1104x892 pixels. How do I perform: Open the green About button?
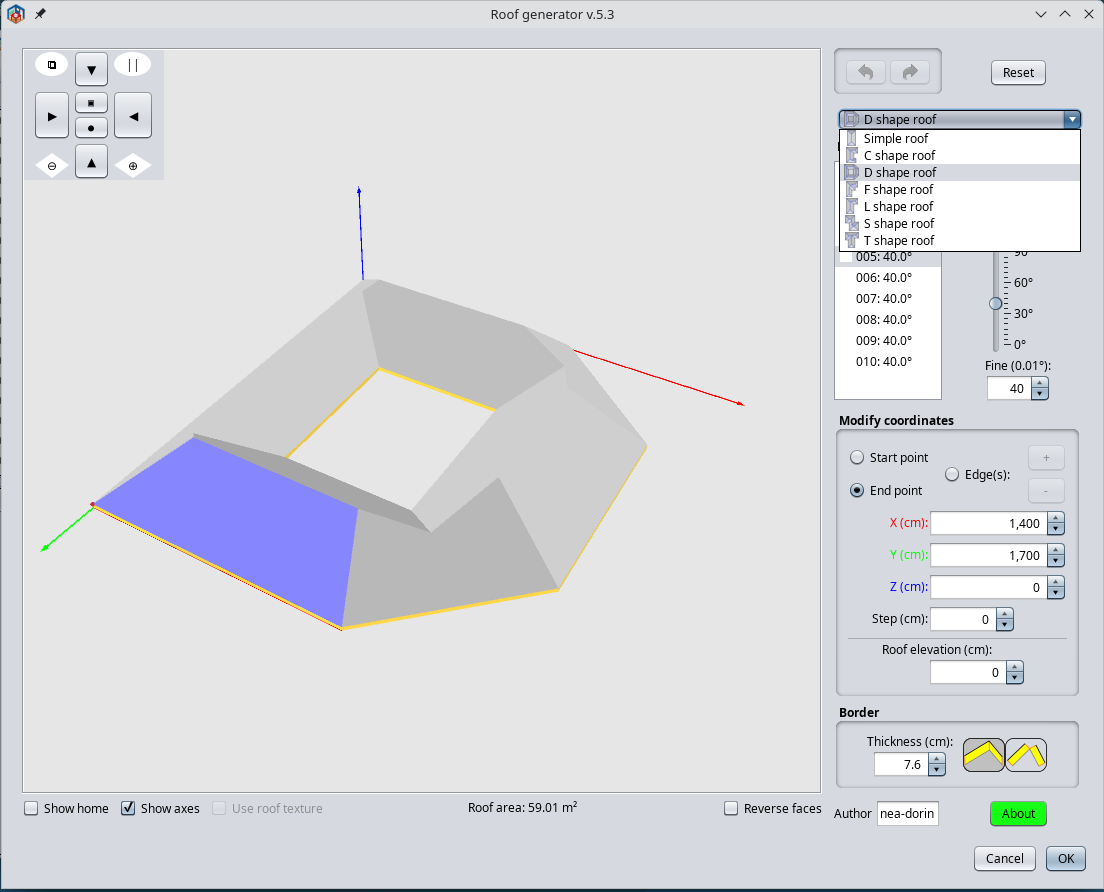[x=1018, y=814]
